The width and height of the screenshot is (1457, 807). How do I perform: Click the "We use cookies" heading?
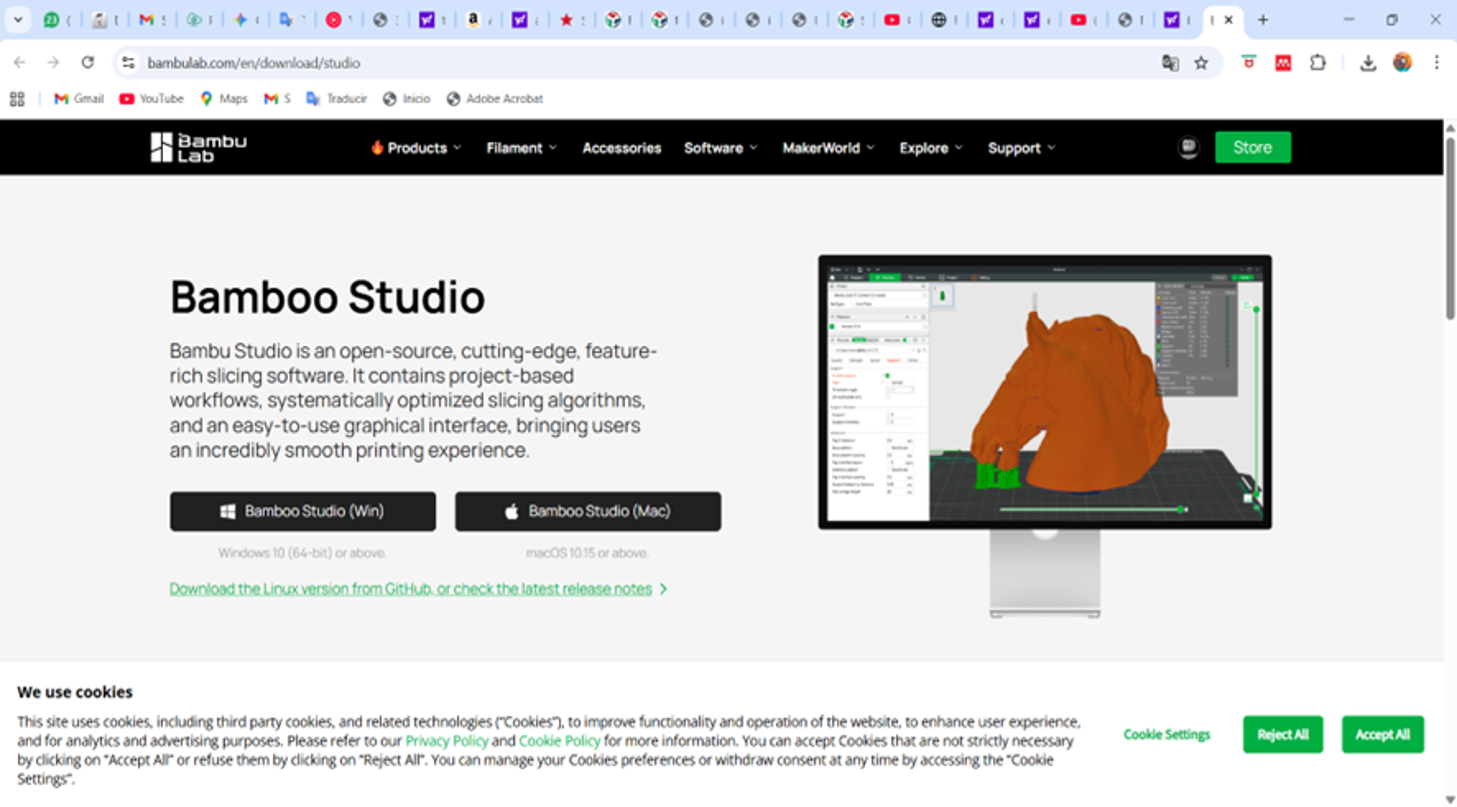coord(75,692)
